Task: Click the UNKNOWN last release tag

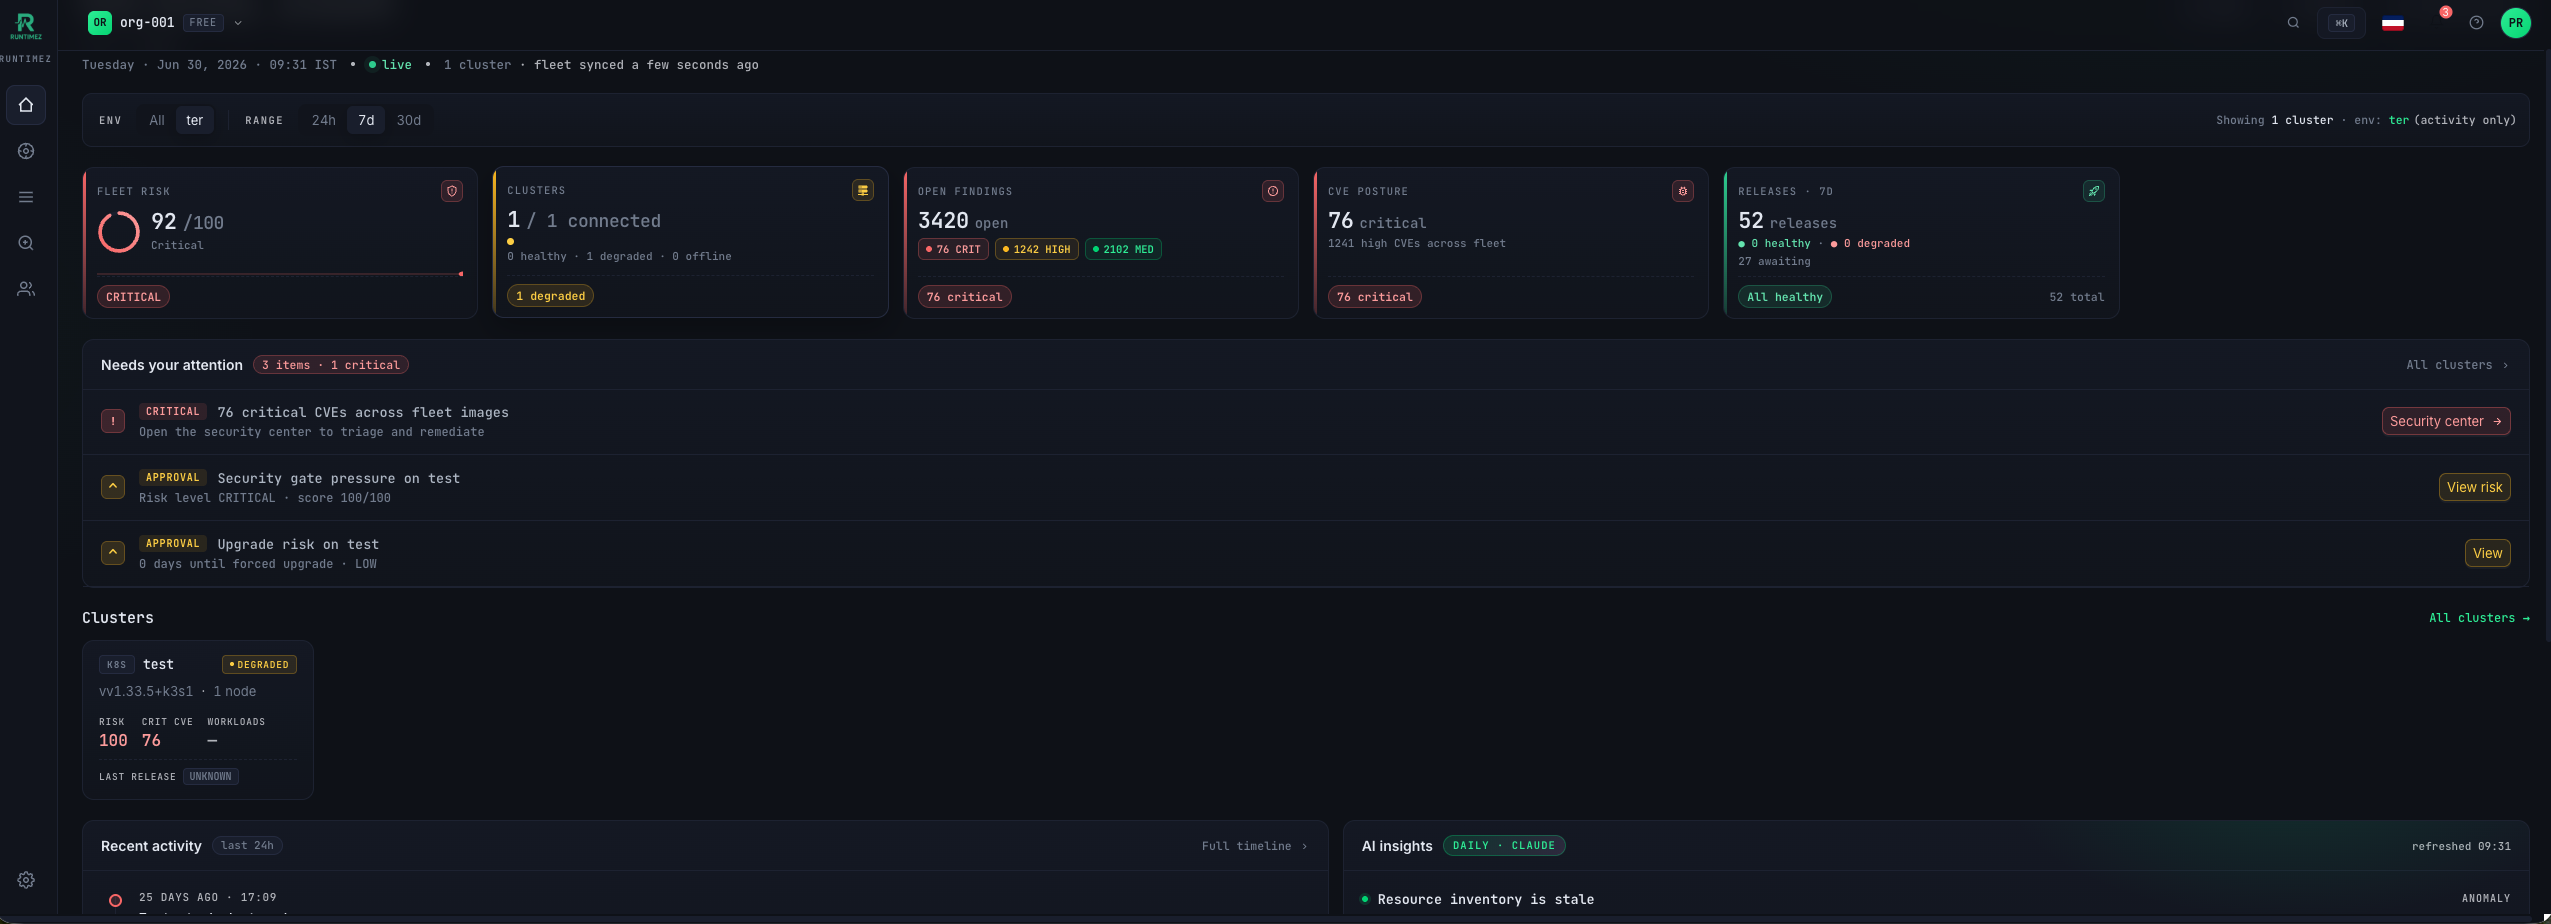Action: tap(210, 776)
